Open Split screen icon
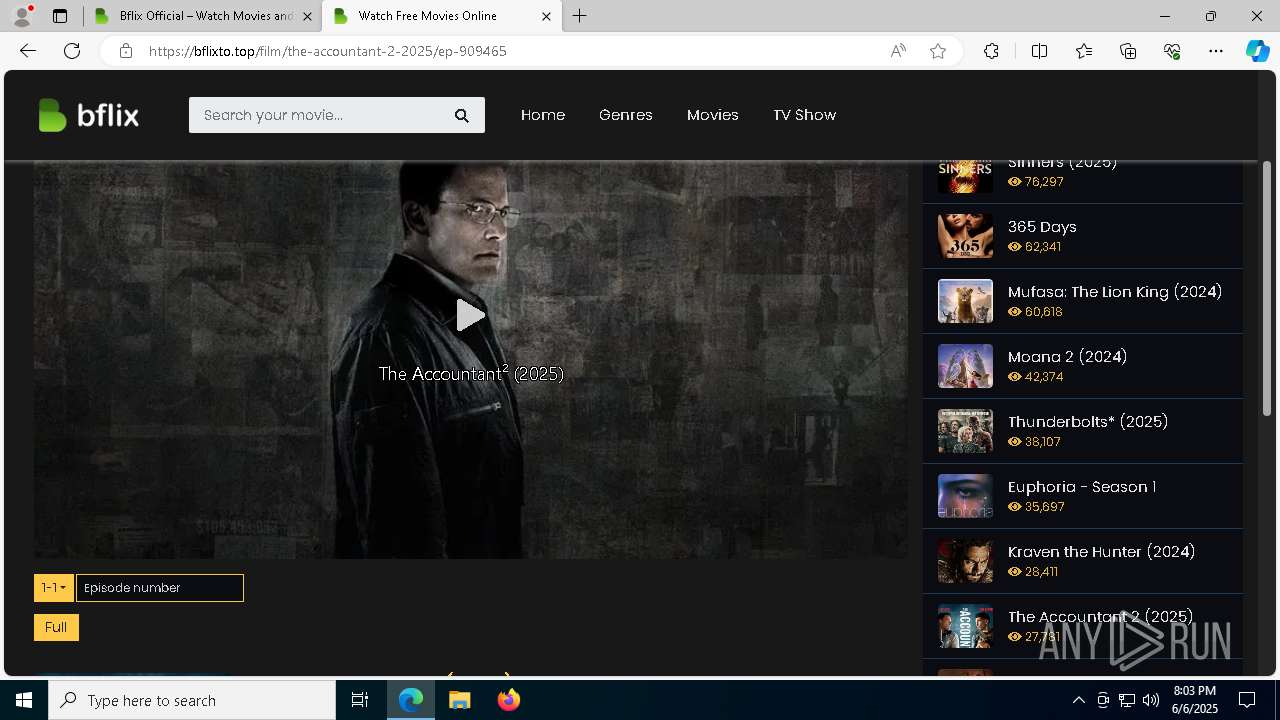 click(1039, 51)
